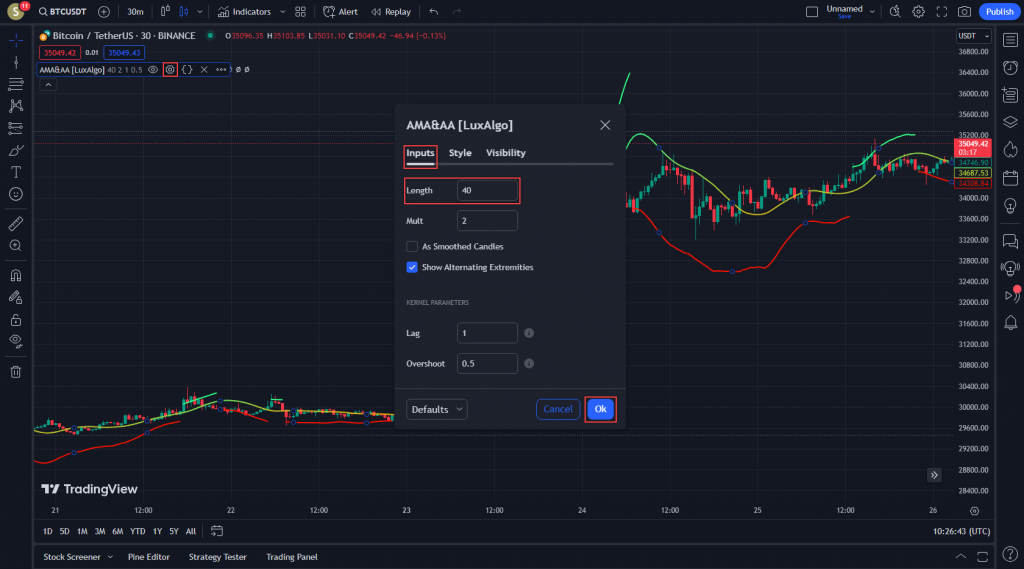
Task: Select the brush drawing tool
Action: (16, 150)
